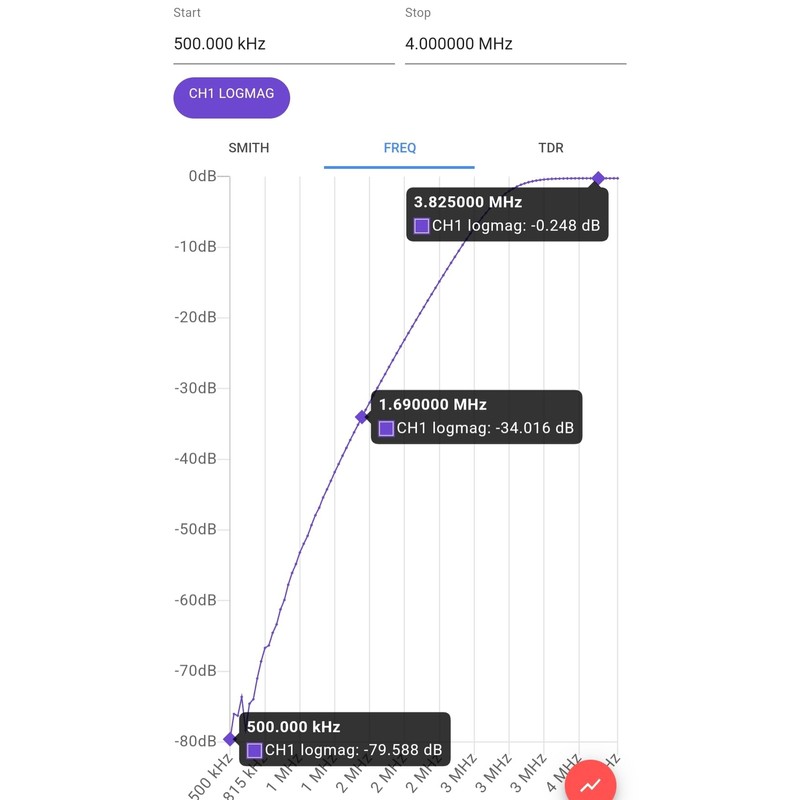Screen dimensions: 800x800
Task: Click the Stop frequency 4.000000 MHz field
Action: click(x=515, y=44)
